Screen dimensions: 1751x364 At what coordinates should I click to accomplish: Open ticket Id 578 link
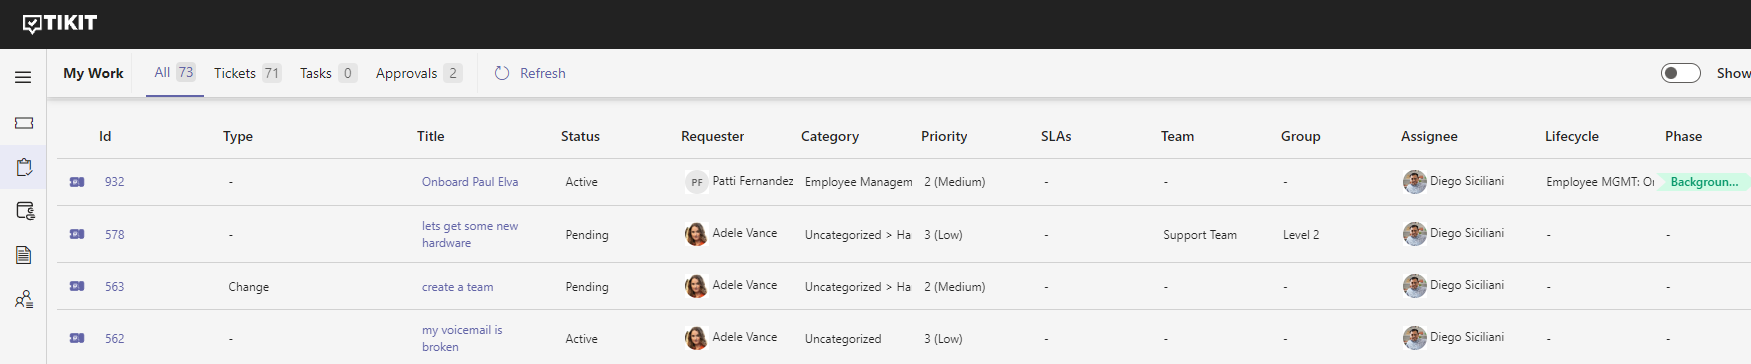click(x=115, y=234)
